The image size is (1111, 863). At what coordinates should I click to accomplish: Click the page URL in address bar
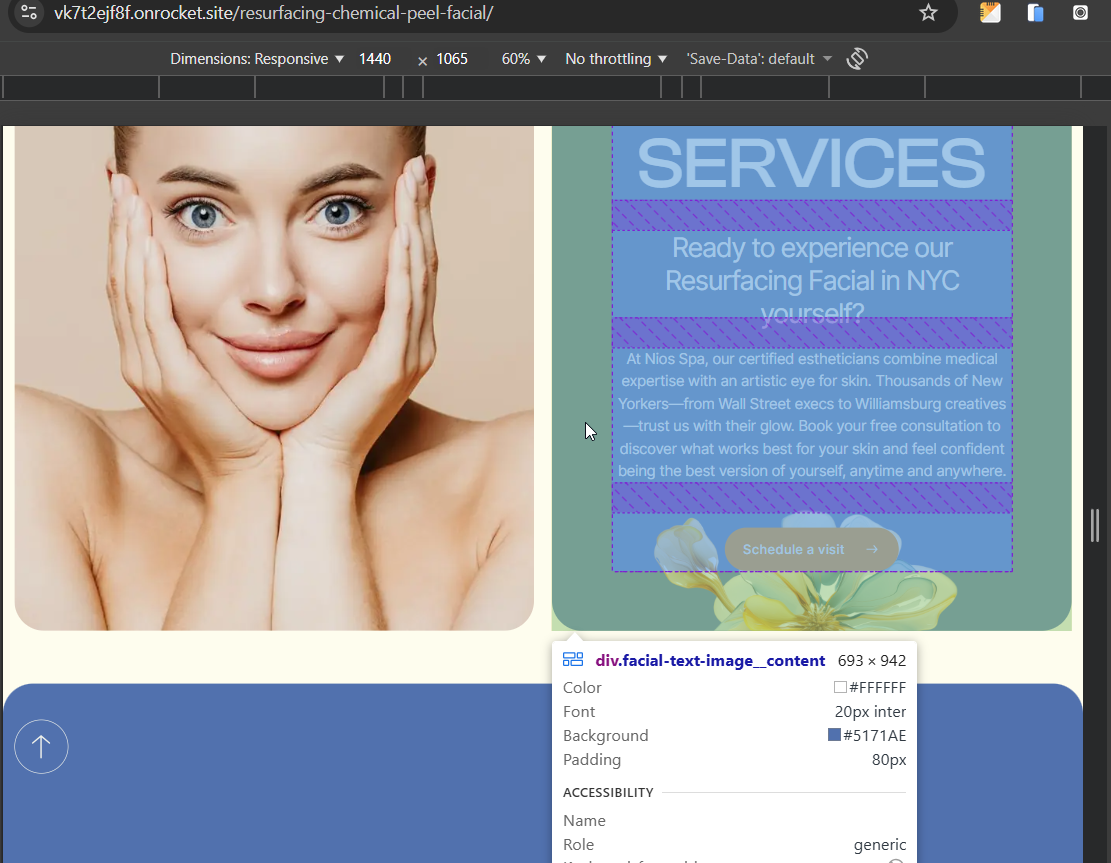pyautogui.click(x=273, y=13)
